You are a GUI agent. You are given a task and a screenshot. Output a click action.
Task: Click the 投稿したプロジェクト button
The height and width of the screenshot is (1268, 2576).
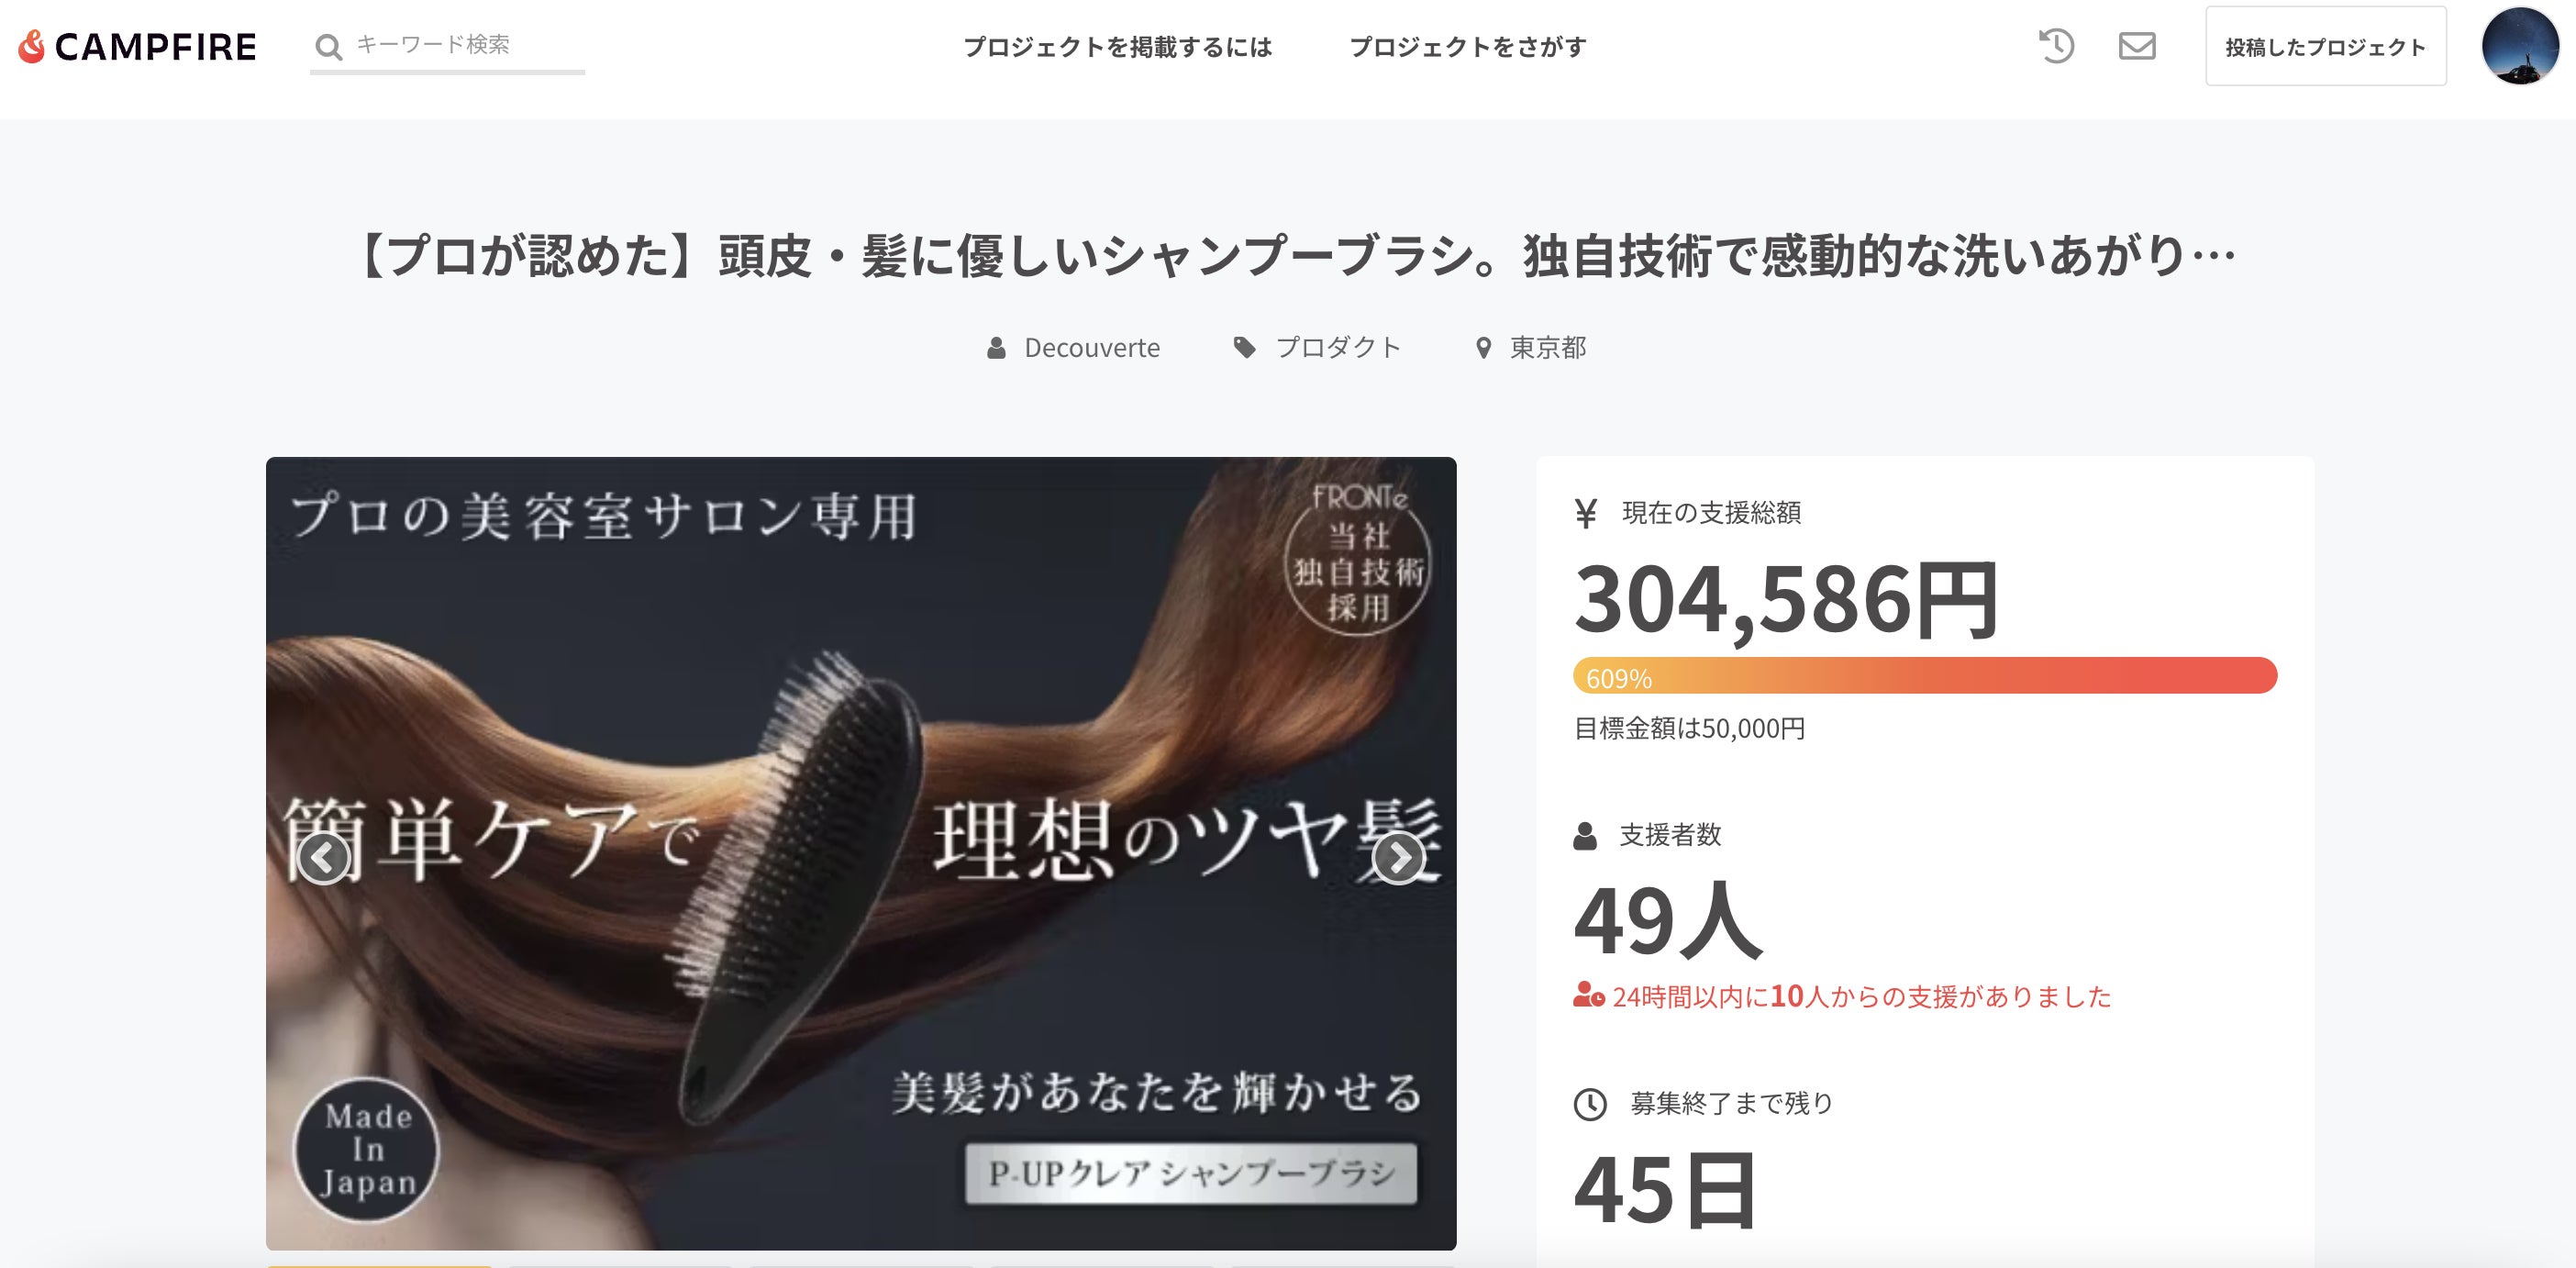click(2326, 46)
